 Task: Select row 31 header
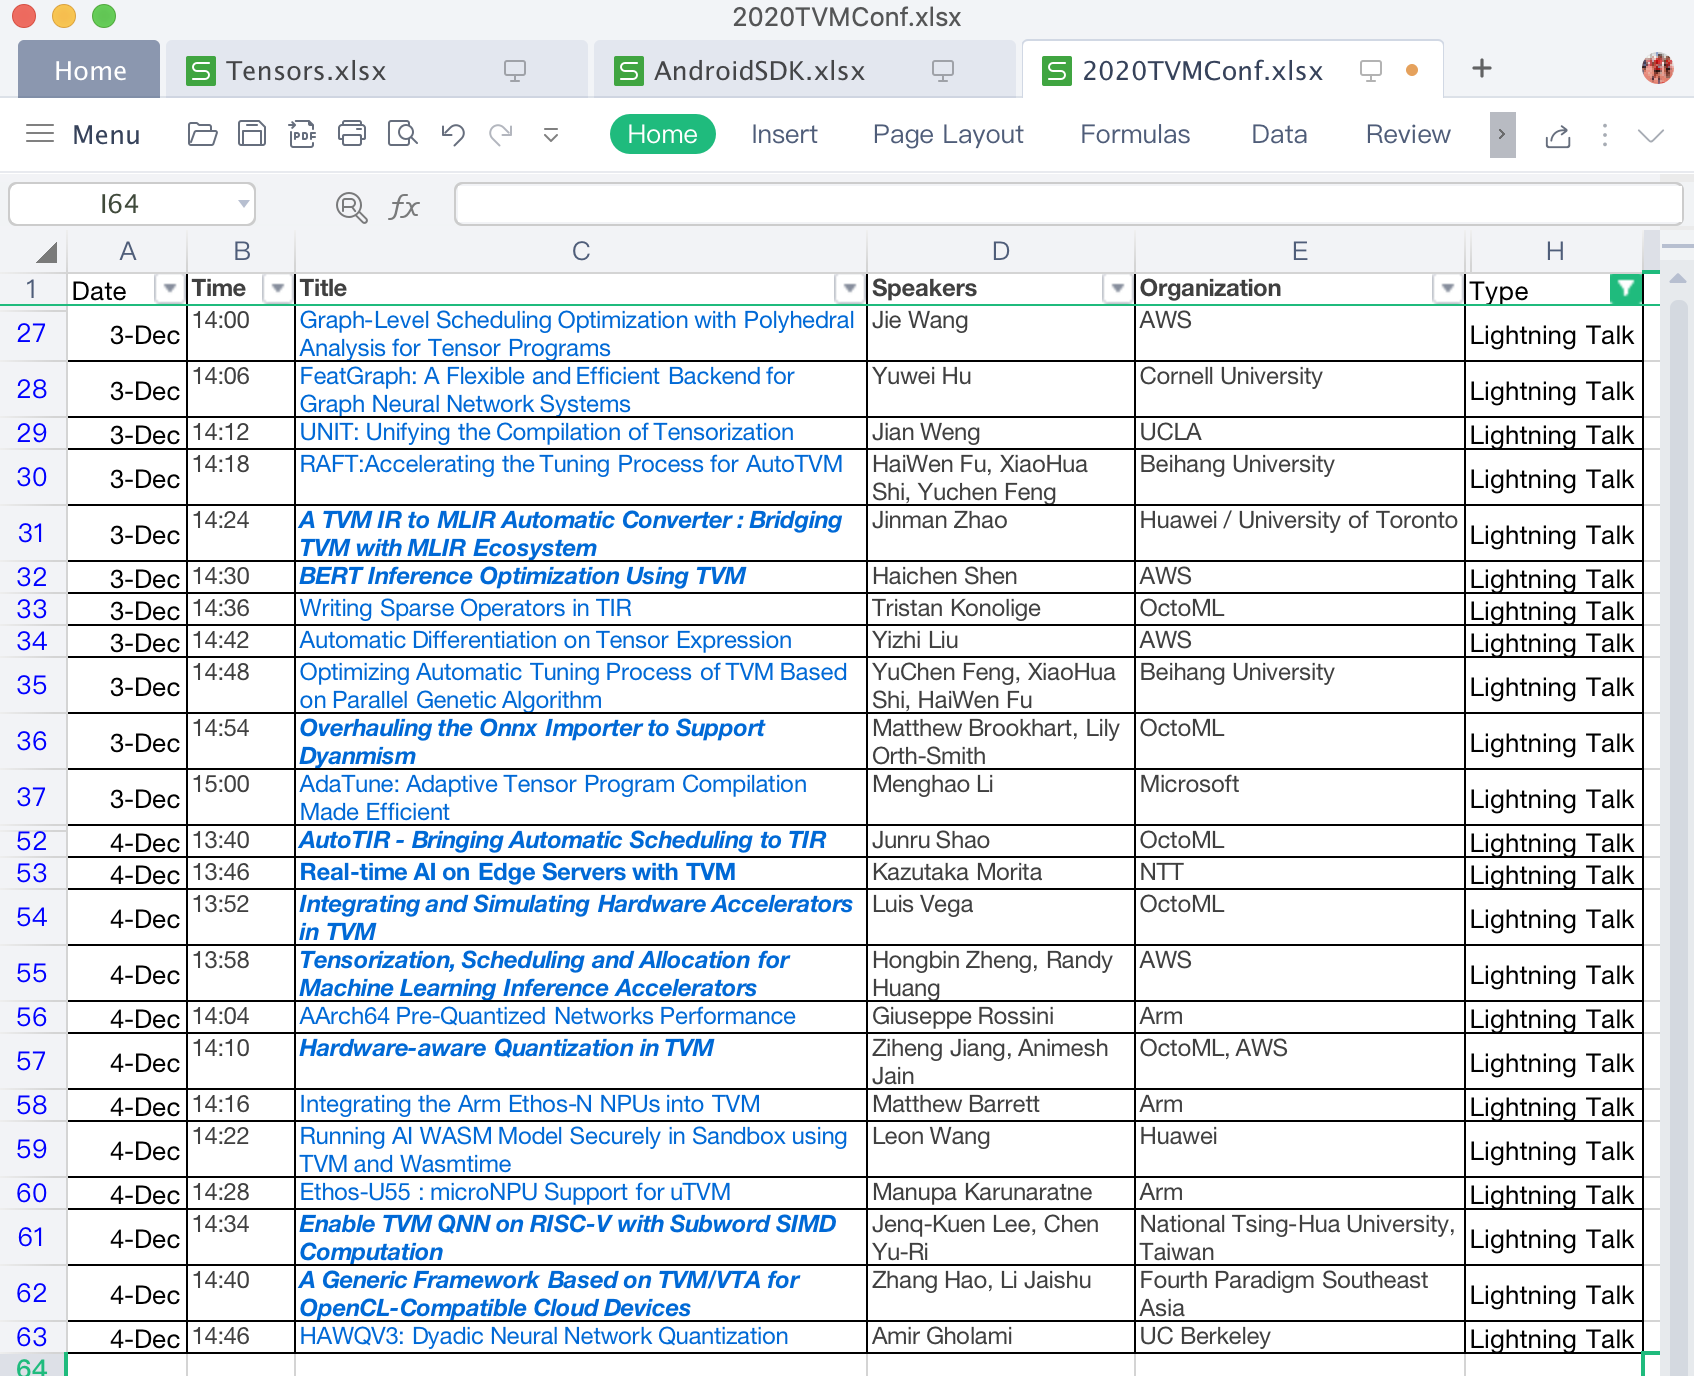pos(32,533)
